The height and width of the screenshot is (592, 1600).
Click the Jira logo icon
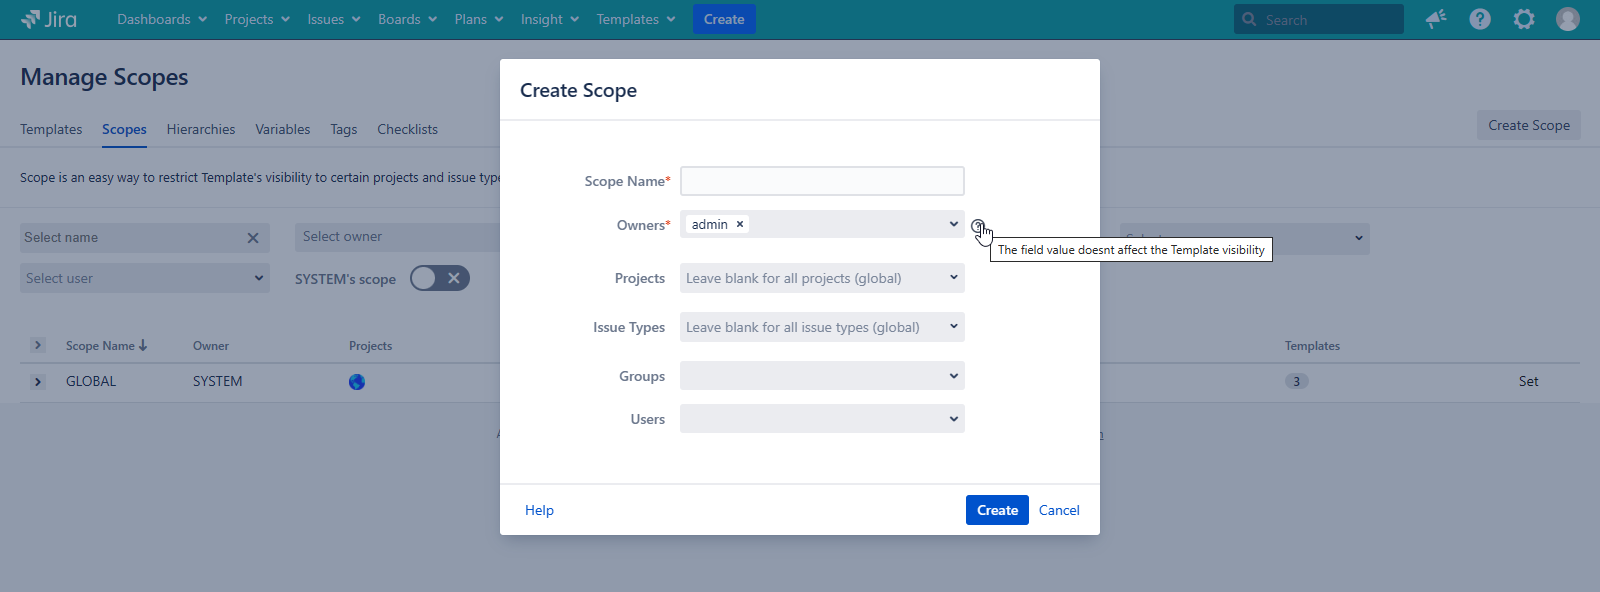31,19
